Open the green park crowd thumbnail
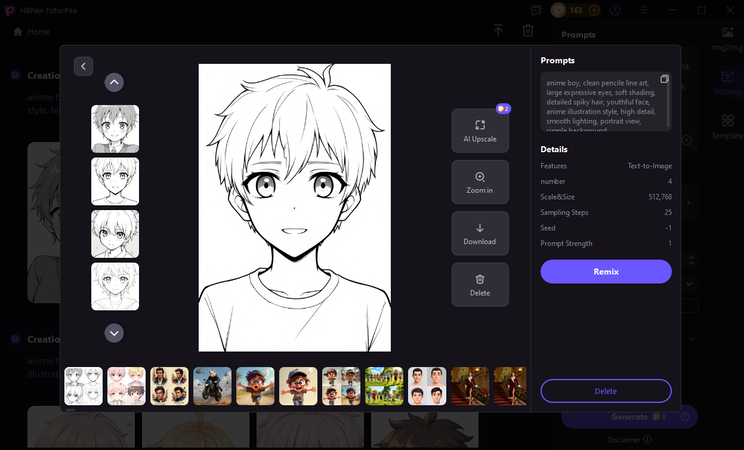Viewport: 744px width, 450px height. 384,386
